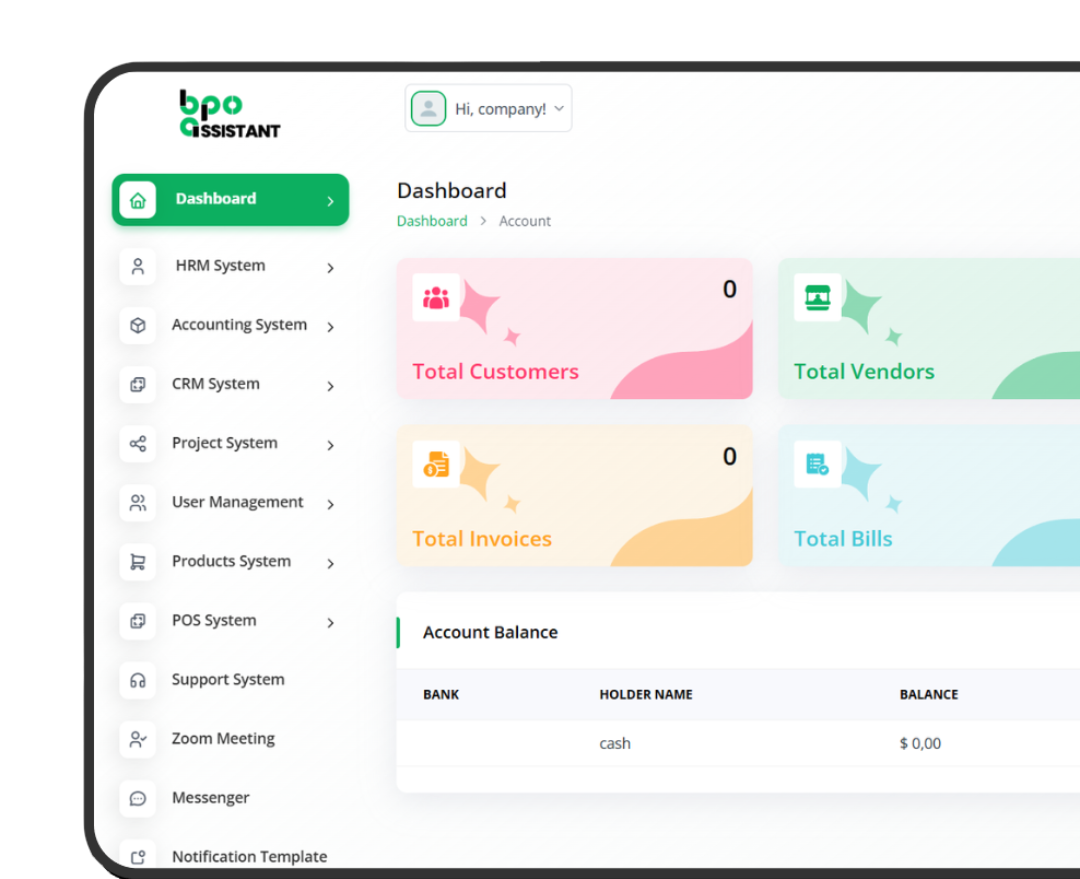Expand the POS System submenu chevron
Viewport: 1080px width, 879px height.
(x=331, y=622)
